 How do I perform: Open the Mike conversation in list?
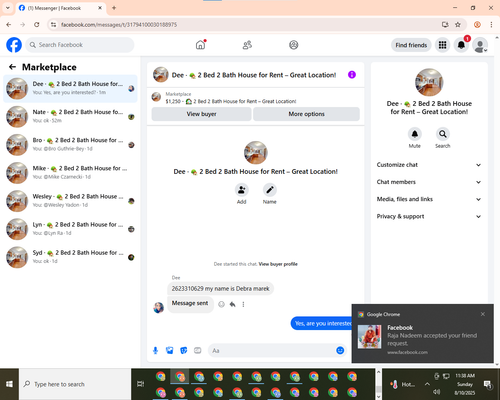click(70, 173)
